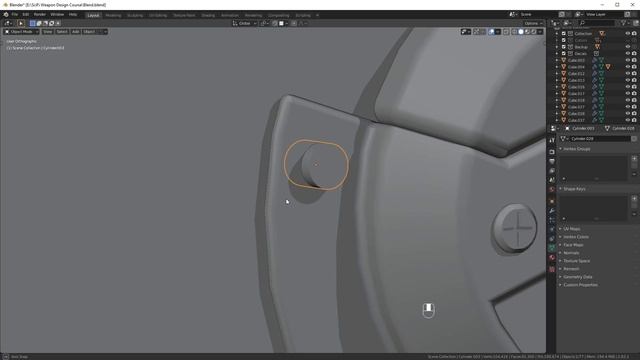This screenshot has height=360, width=640.
Task: Collapse the Vertex Groups panel
Action: tap(577, 149)
